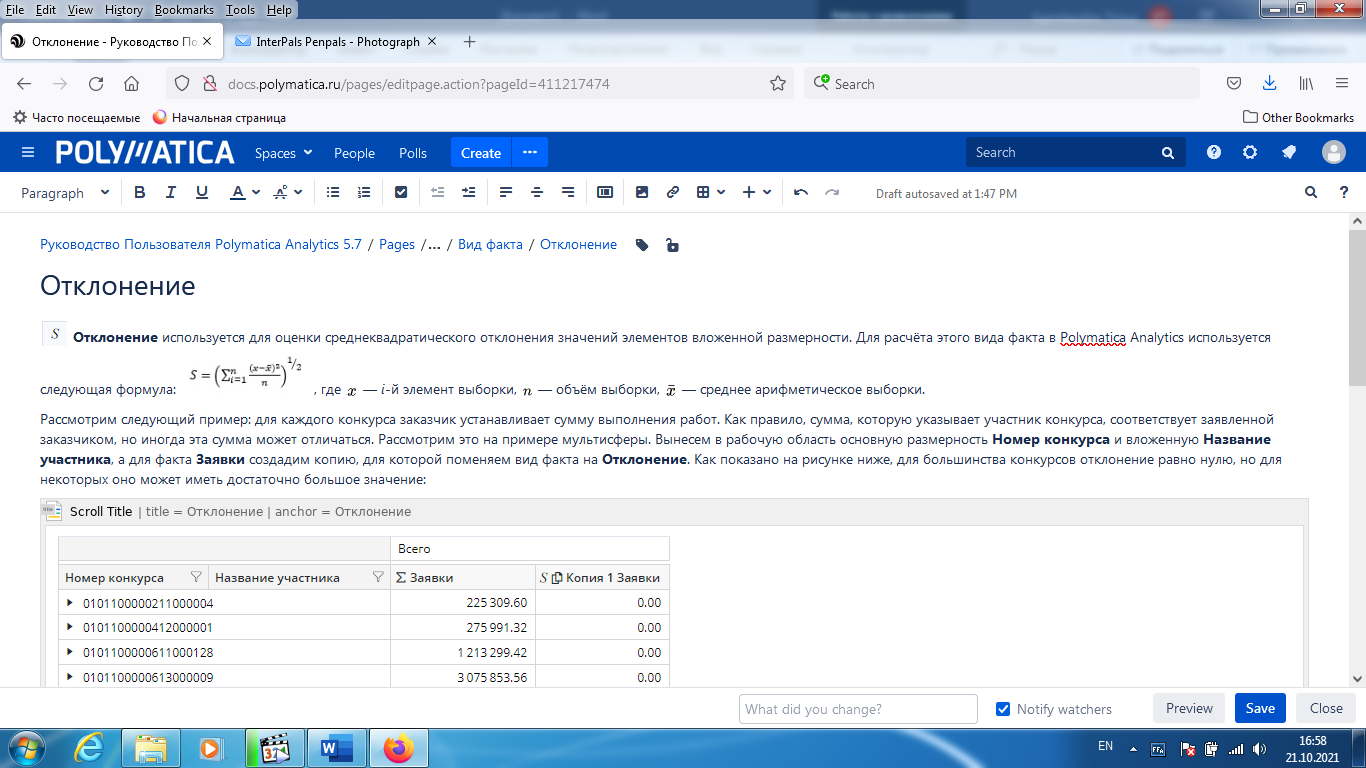Open the Paragraph style dropdown
Screen dimensions: 1366x768
click(65, 193)
